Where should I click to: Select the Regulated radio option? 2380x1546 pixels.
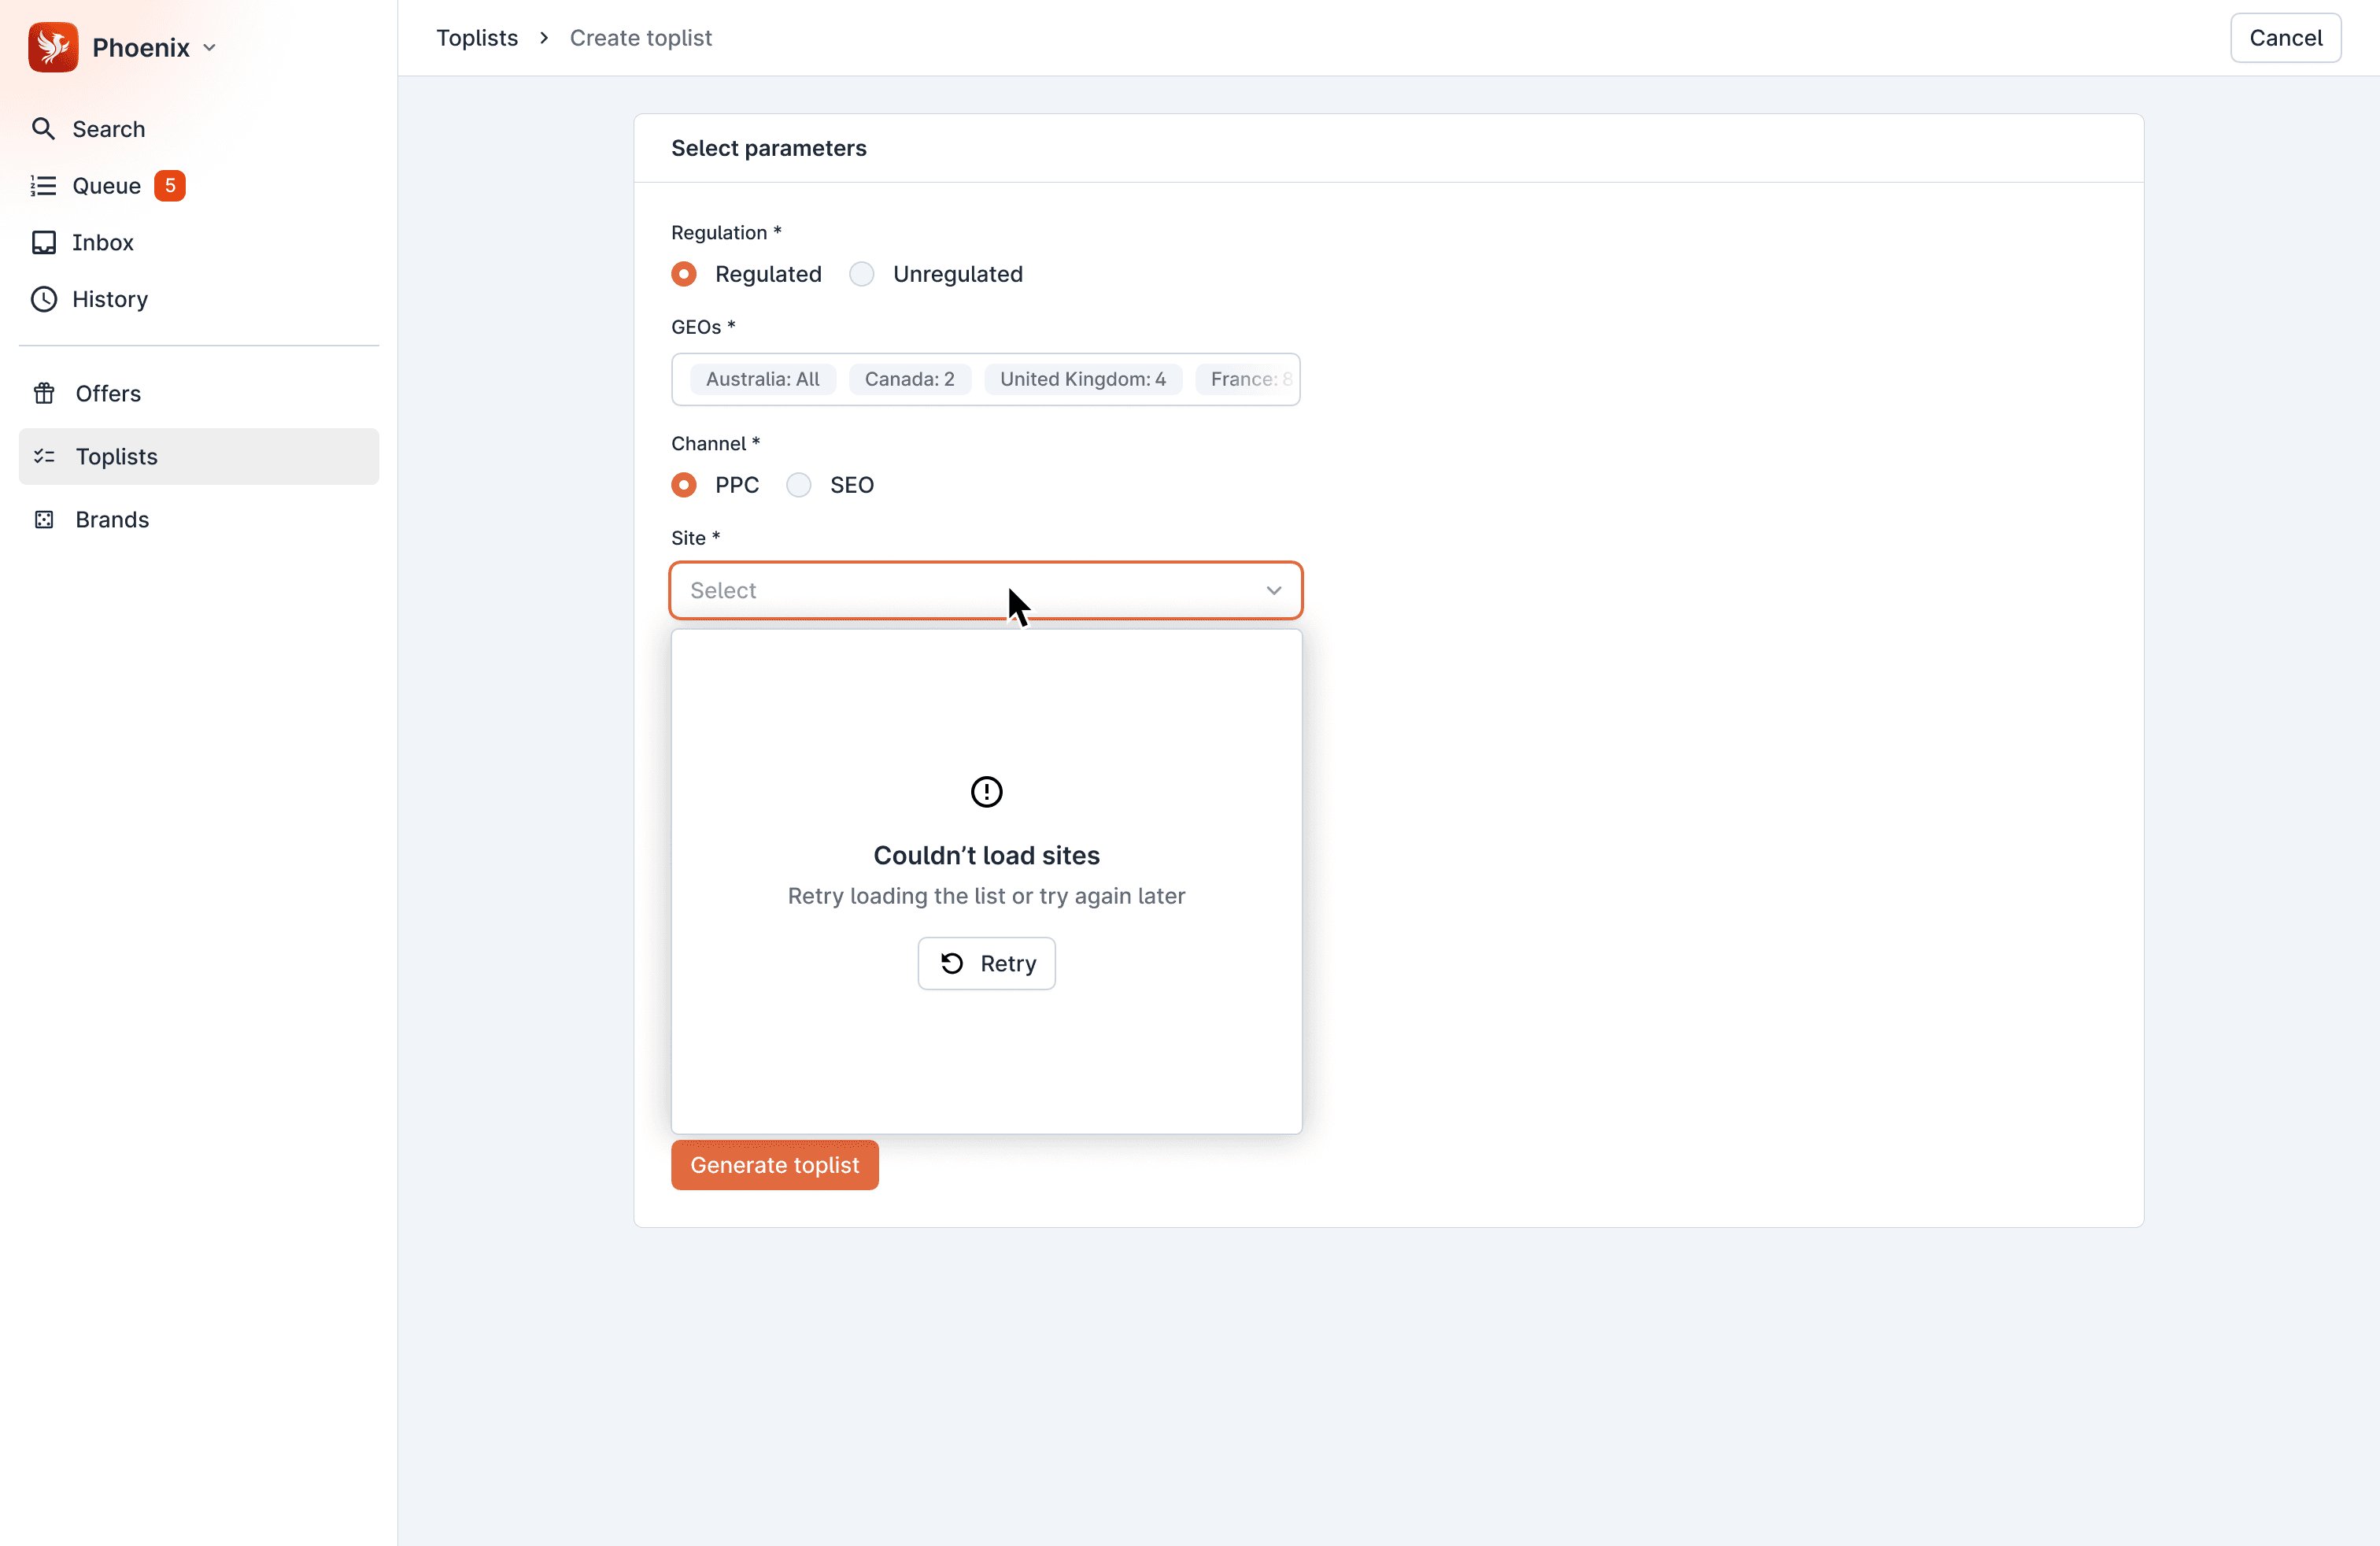click(684, 274)
